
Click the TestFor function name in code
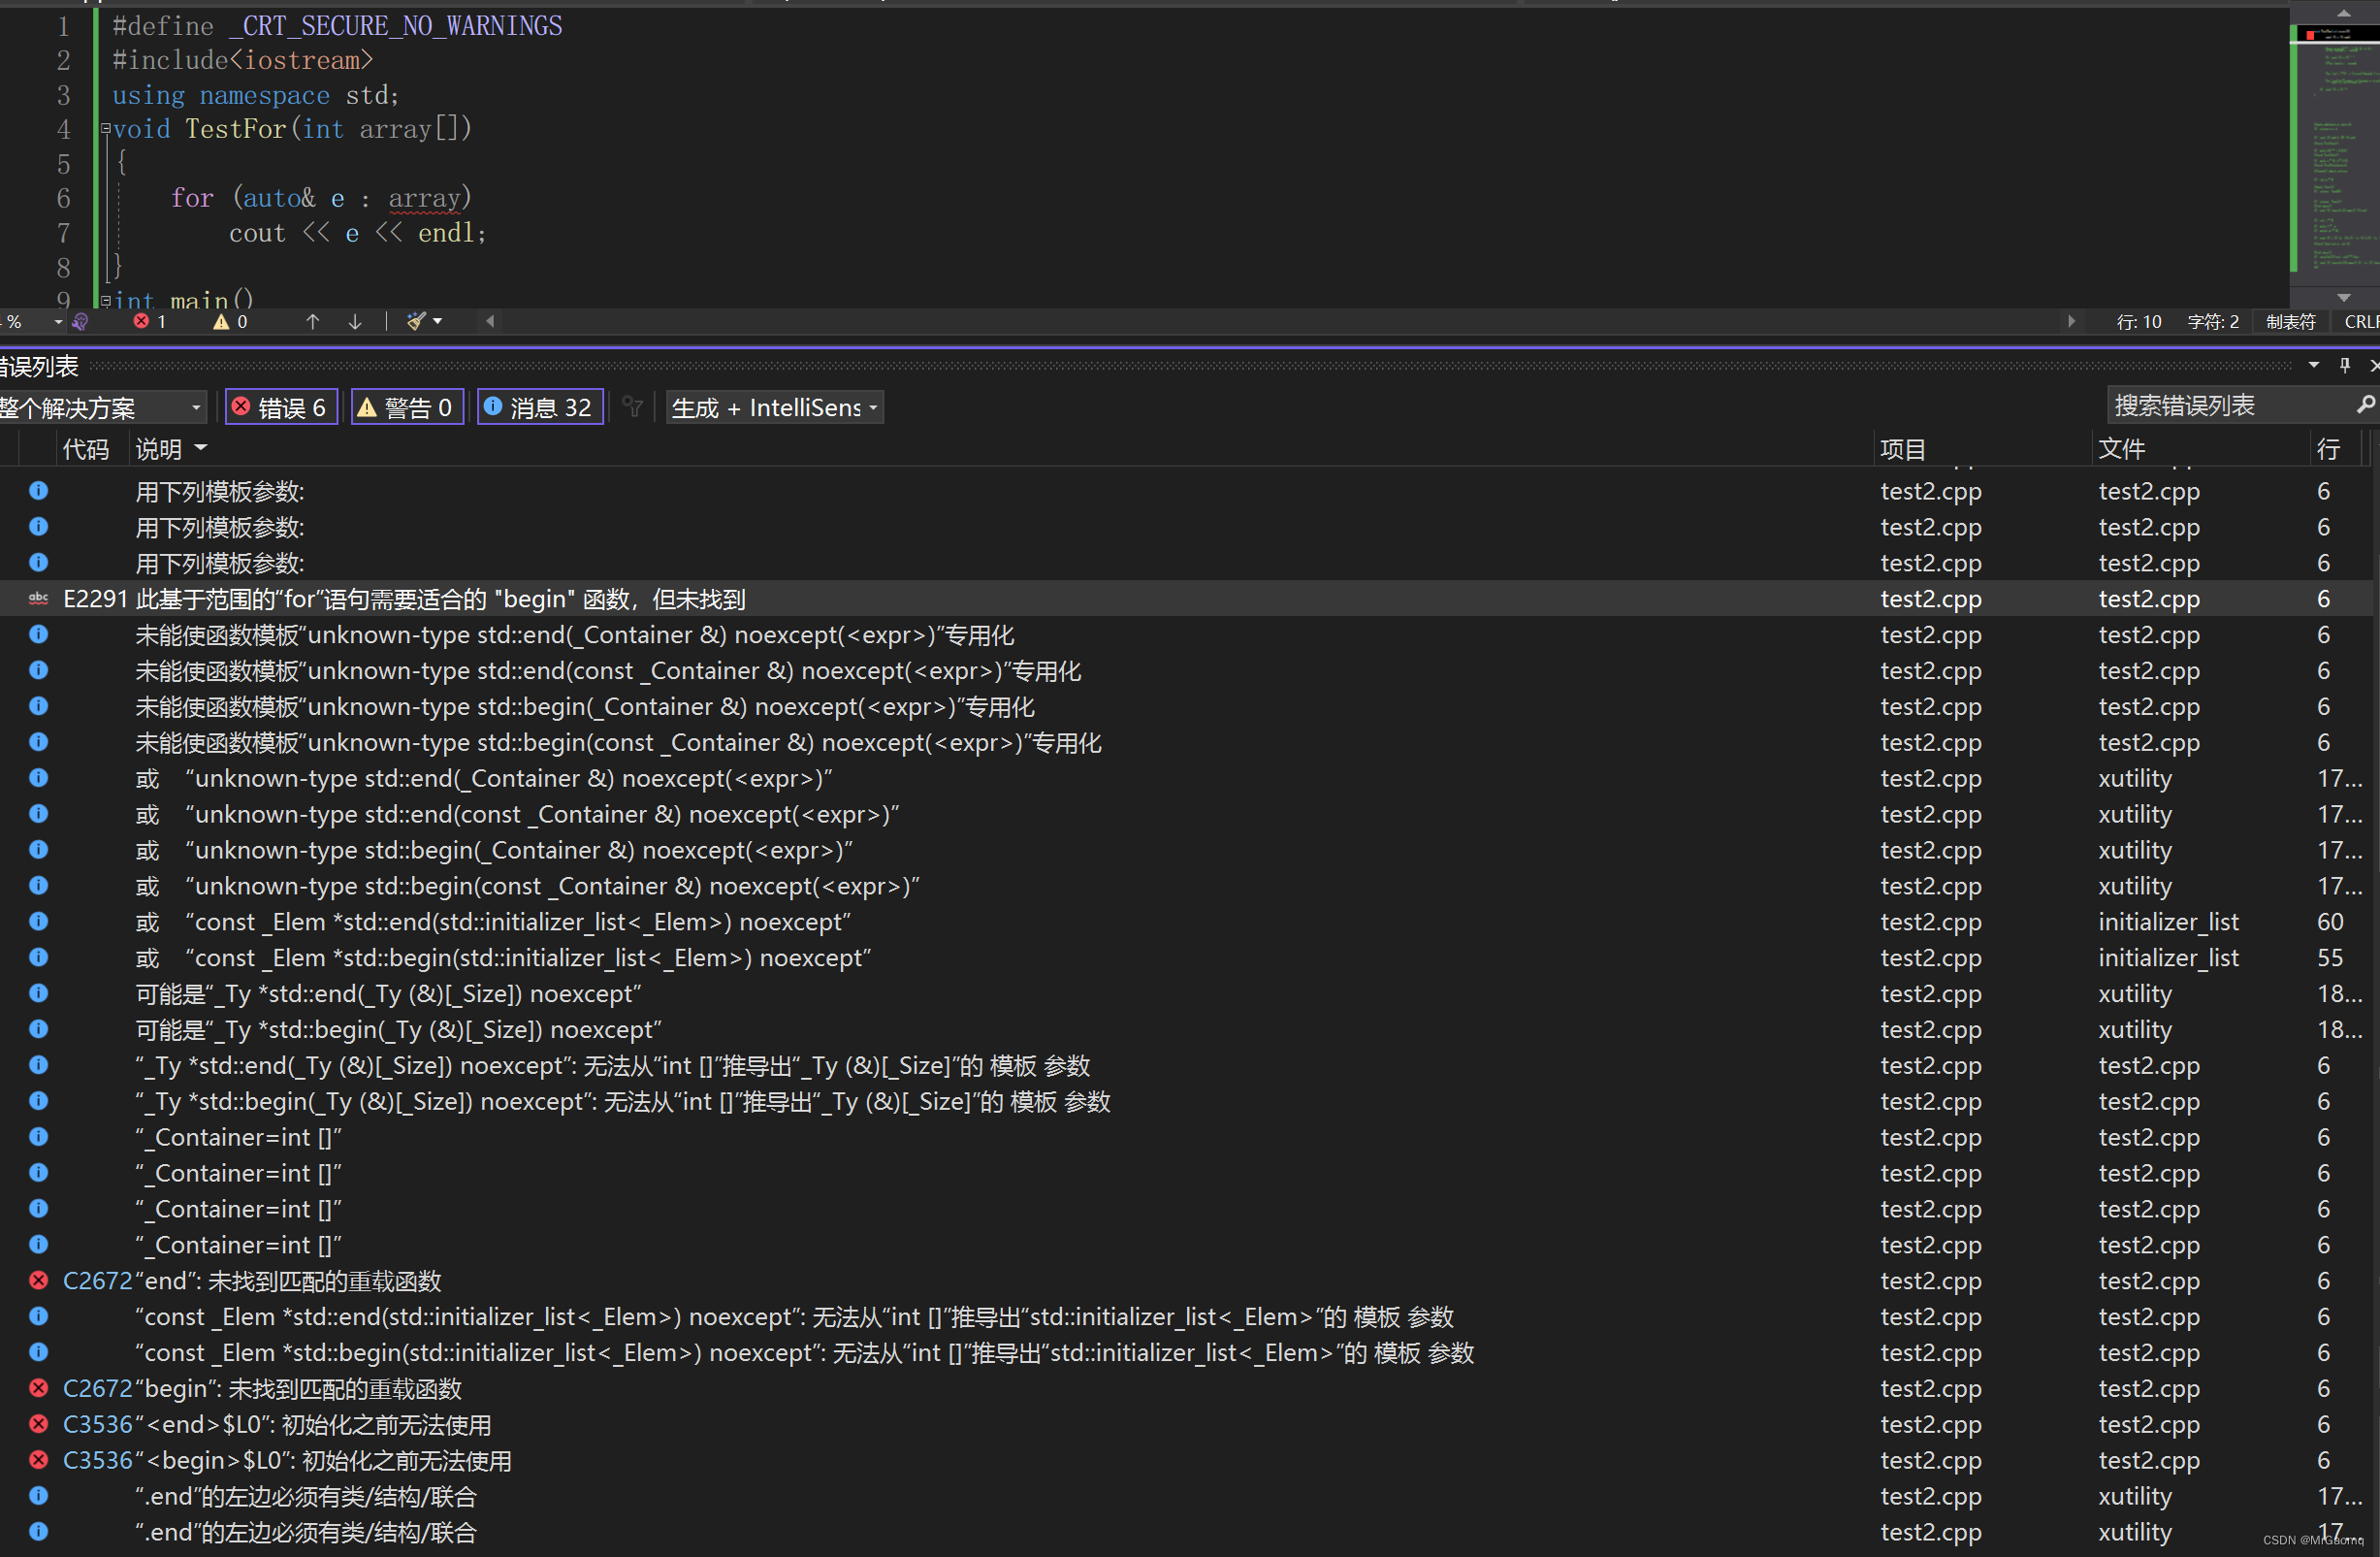(x=235, y=129)
